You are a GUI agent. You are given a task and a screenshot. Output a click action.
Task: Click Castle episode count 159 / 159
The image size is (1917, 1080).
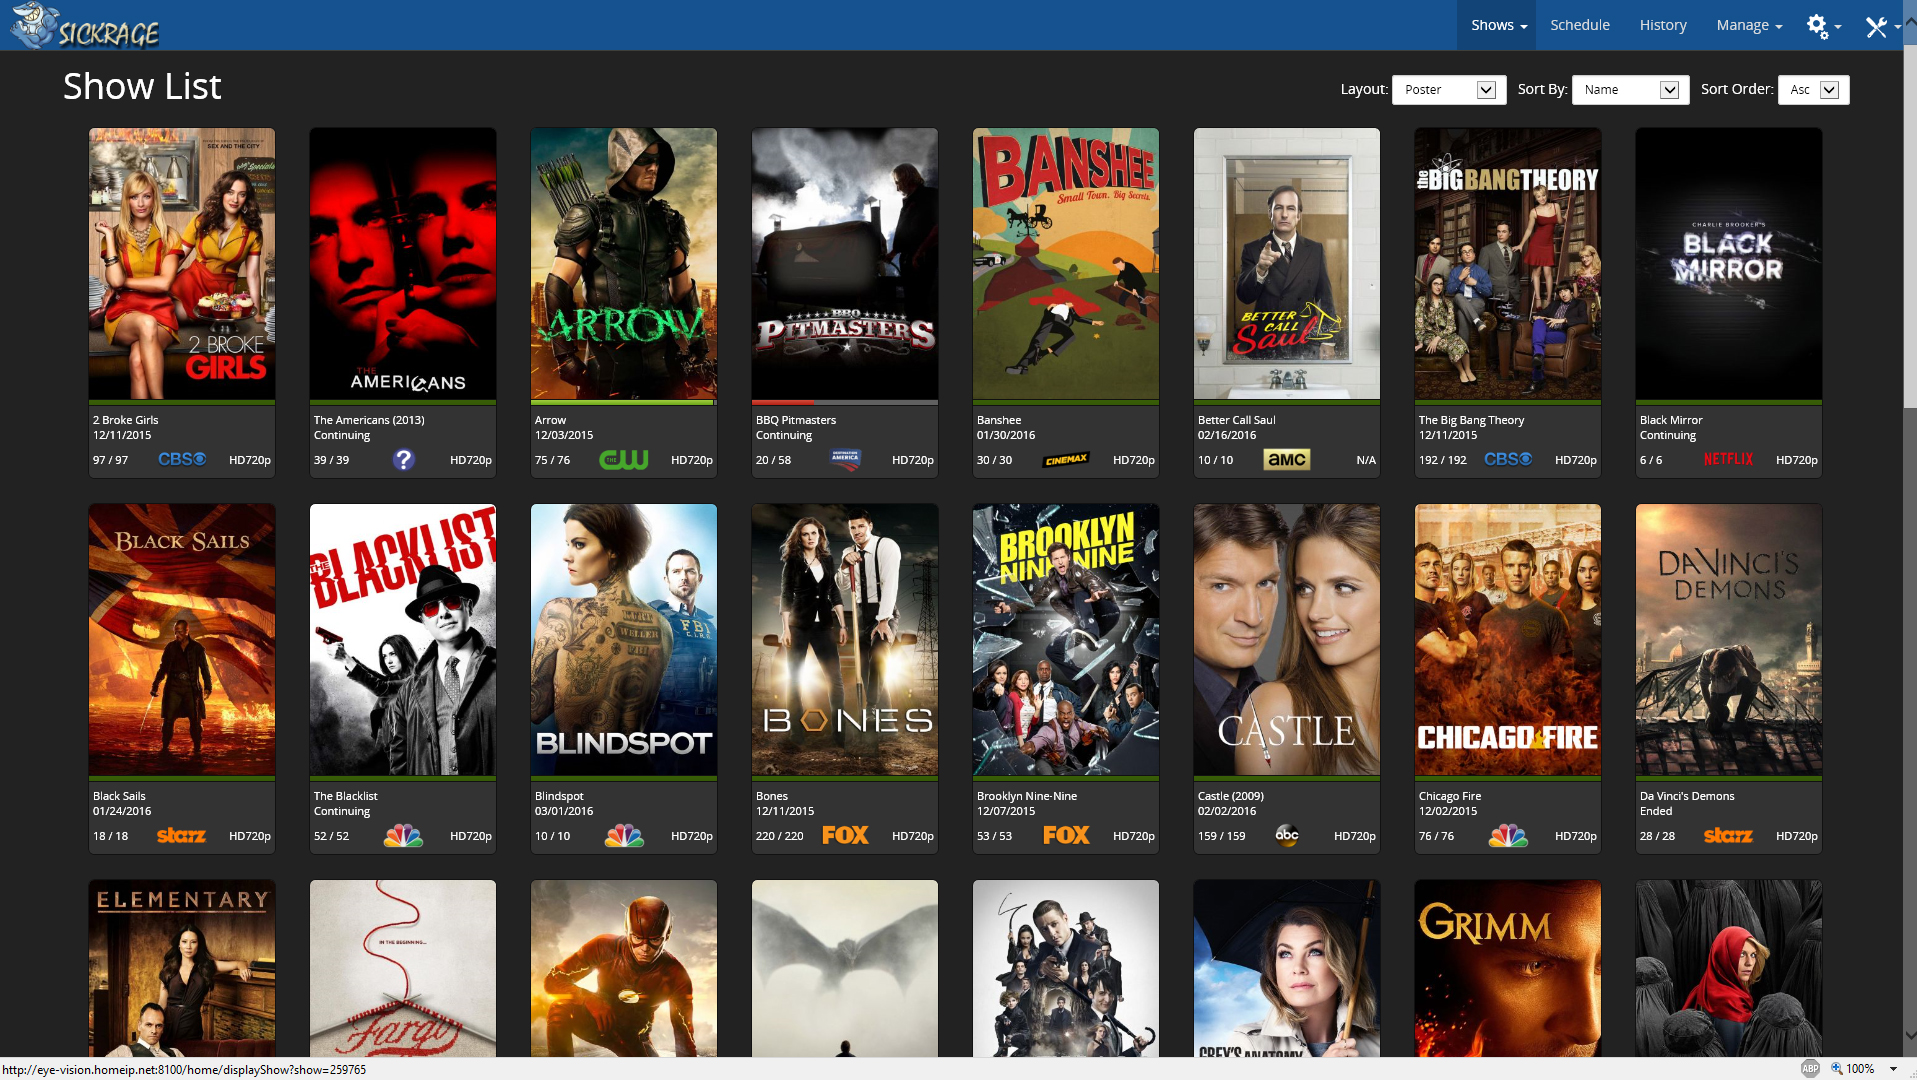pos(1222,836)
